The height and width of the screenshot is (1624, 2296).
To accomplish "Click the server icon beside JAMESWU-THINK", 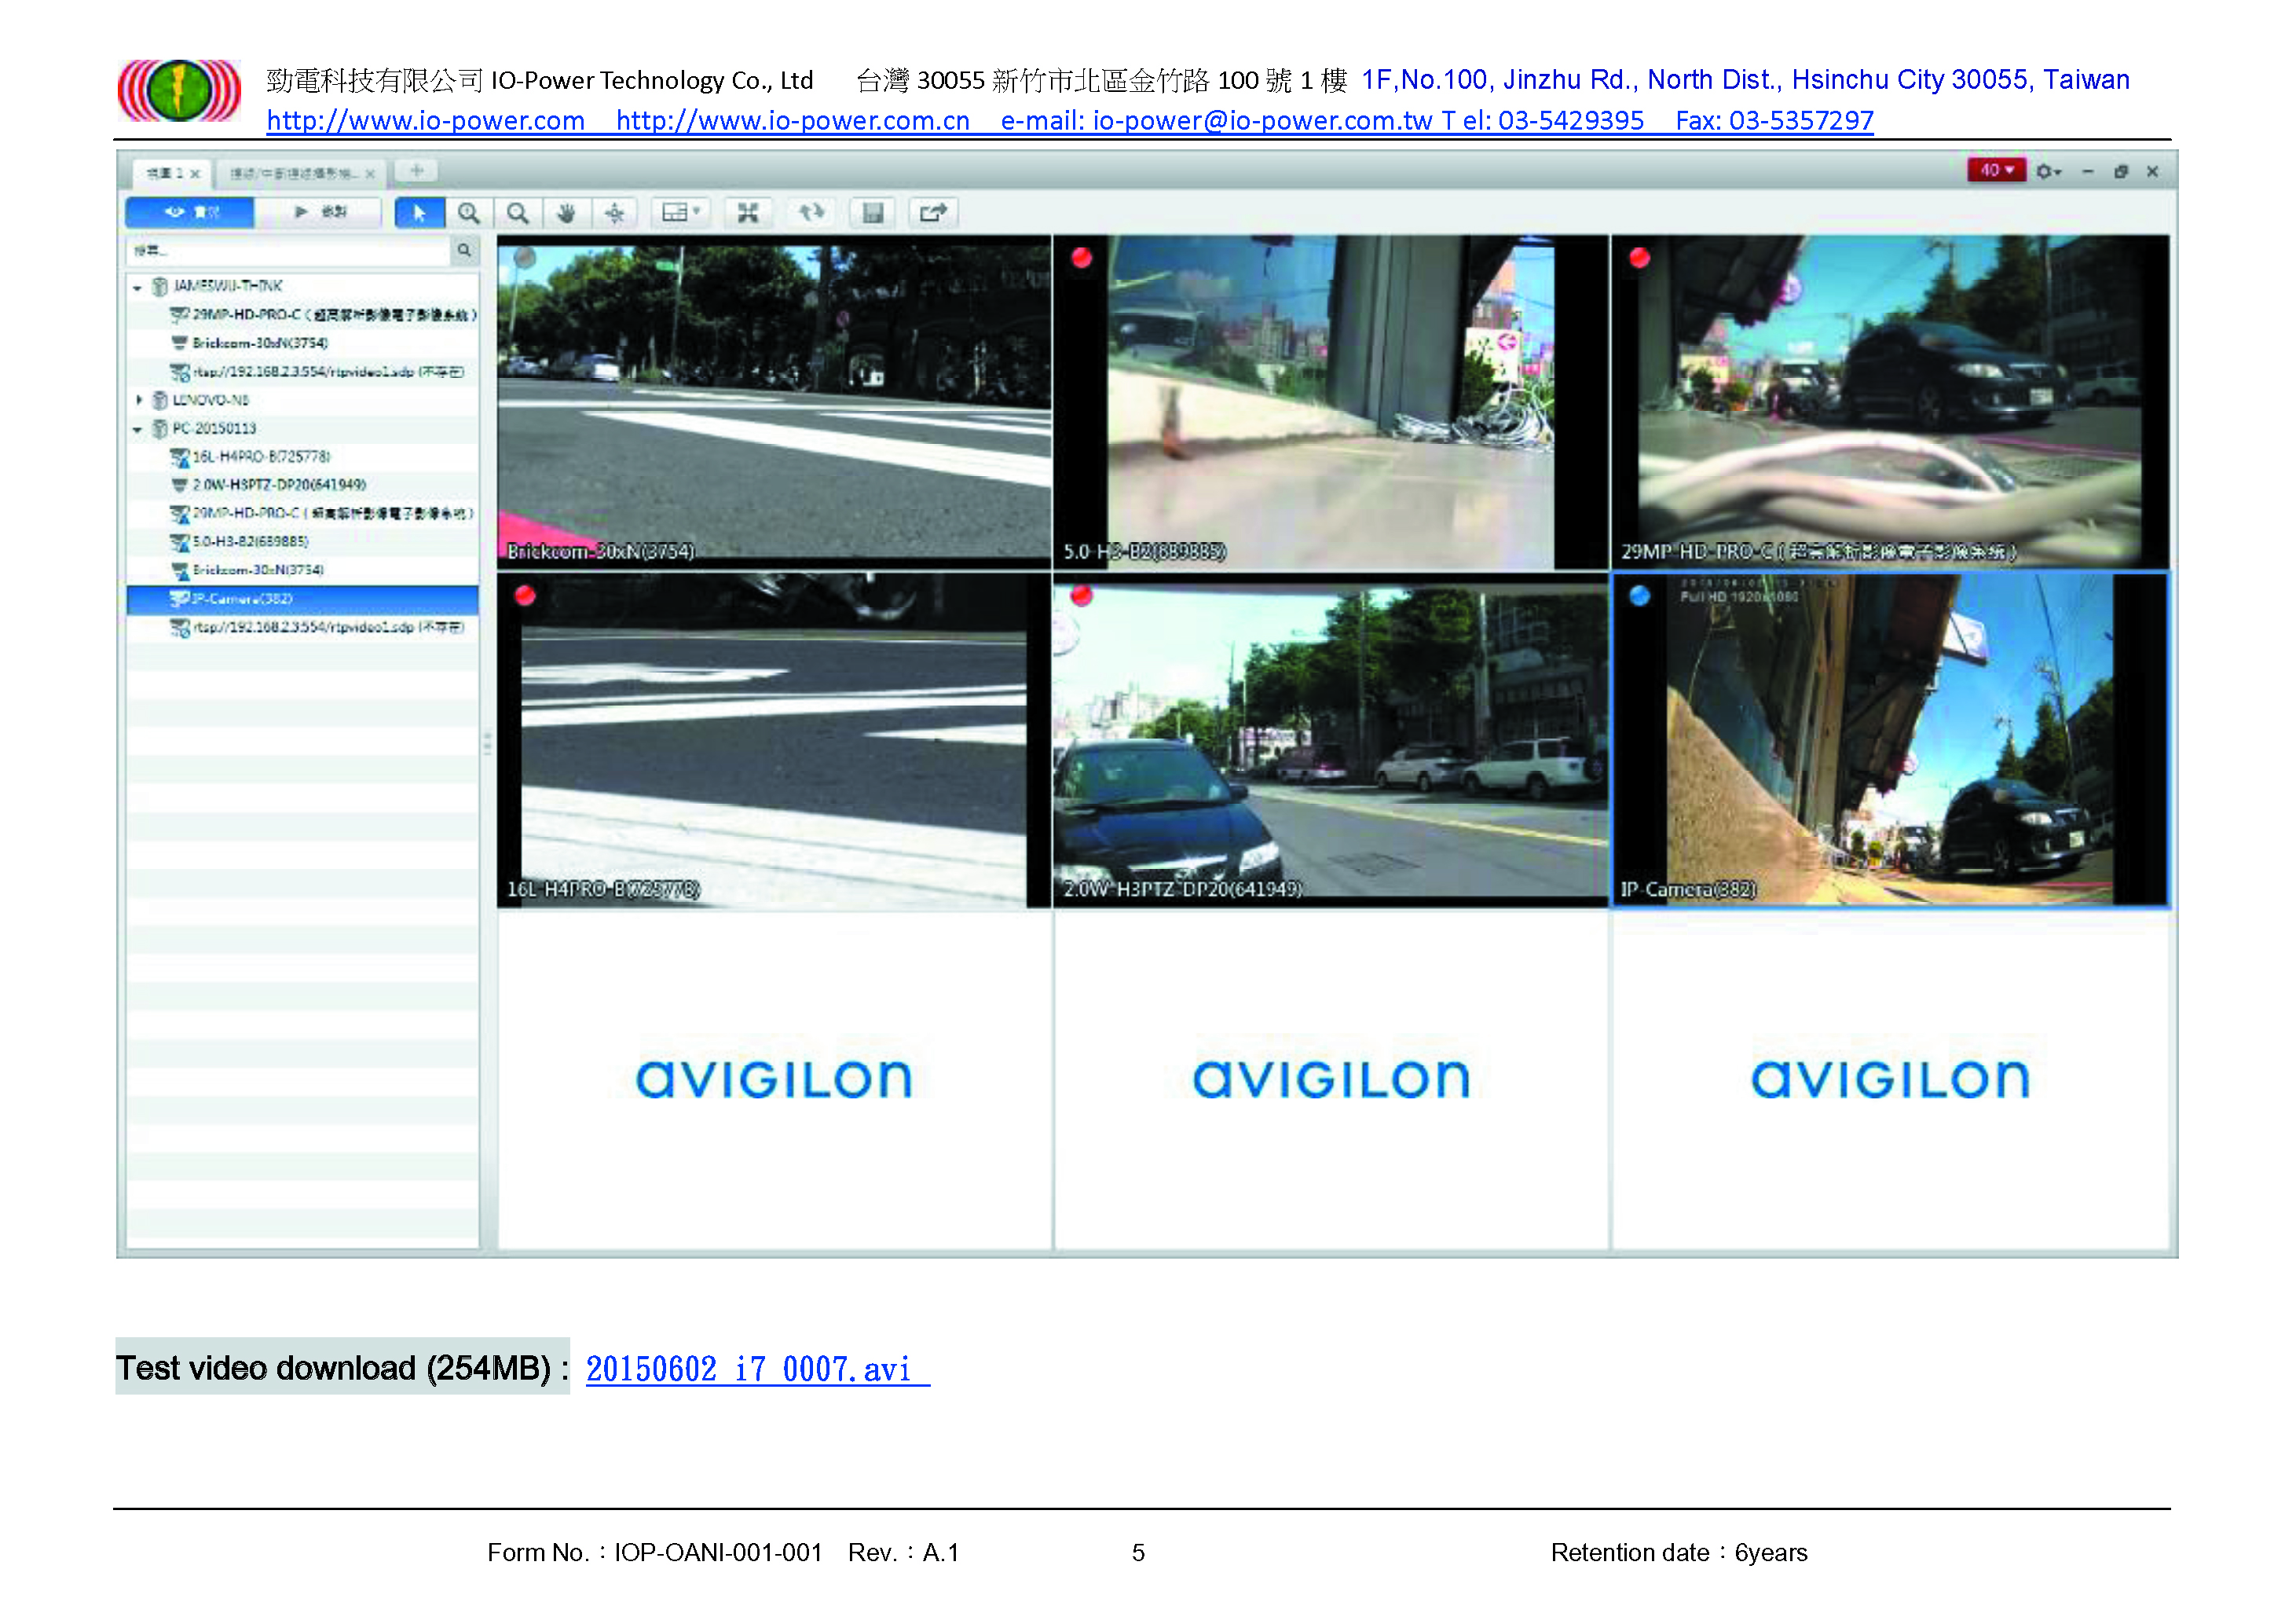I will click(159, 287).
